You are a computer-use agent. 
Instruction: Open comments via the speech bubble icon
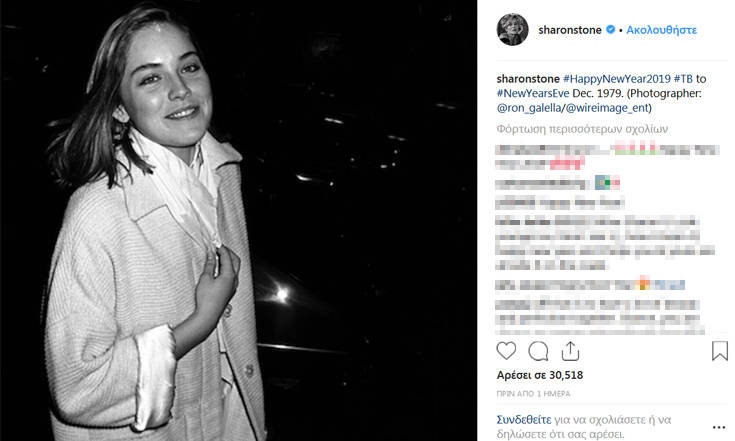[x=538, y=351]
